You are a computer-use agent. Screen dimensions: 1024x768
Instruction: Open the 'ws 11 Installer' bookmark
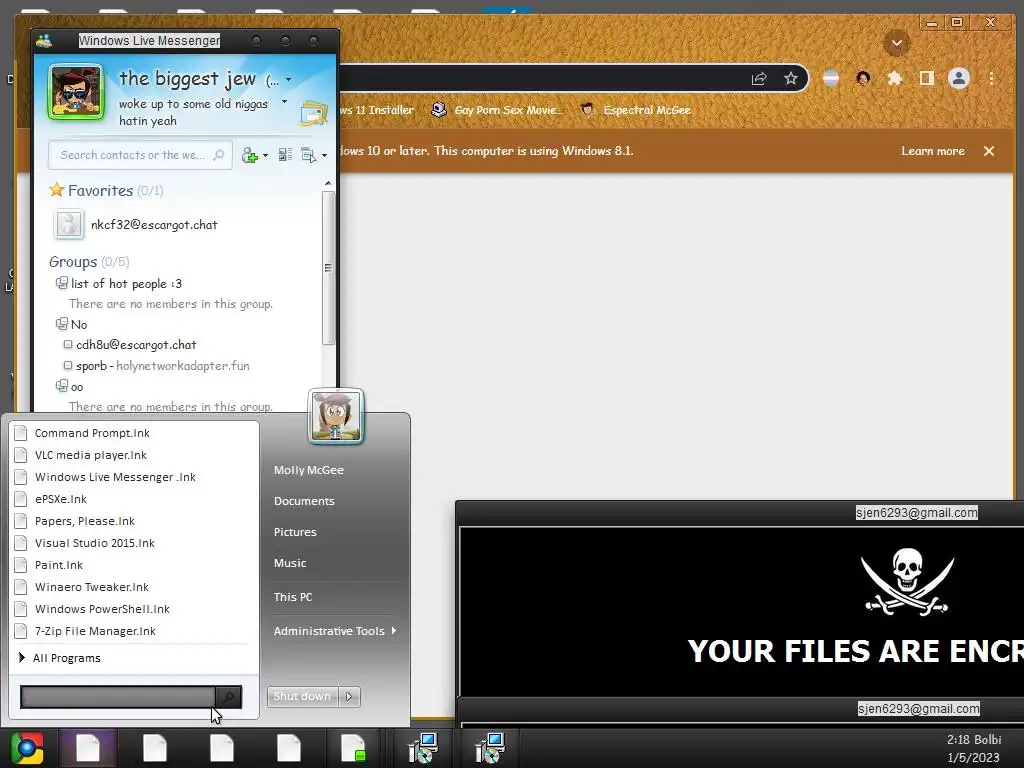(377, 110)
